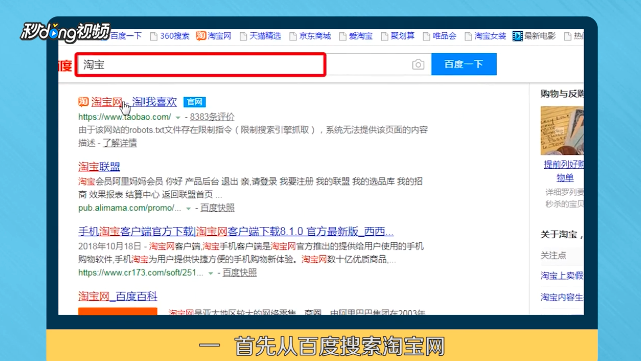641x361 pixels.
Task: Click the page icon beside 爱淘宝 bookmark
Action: point(343,36)
